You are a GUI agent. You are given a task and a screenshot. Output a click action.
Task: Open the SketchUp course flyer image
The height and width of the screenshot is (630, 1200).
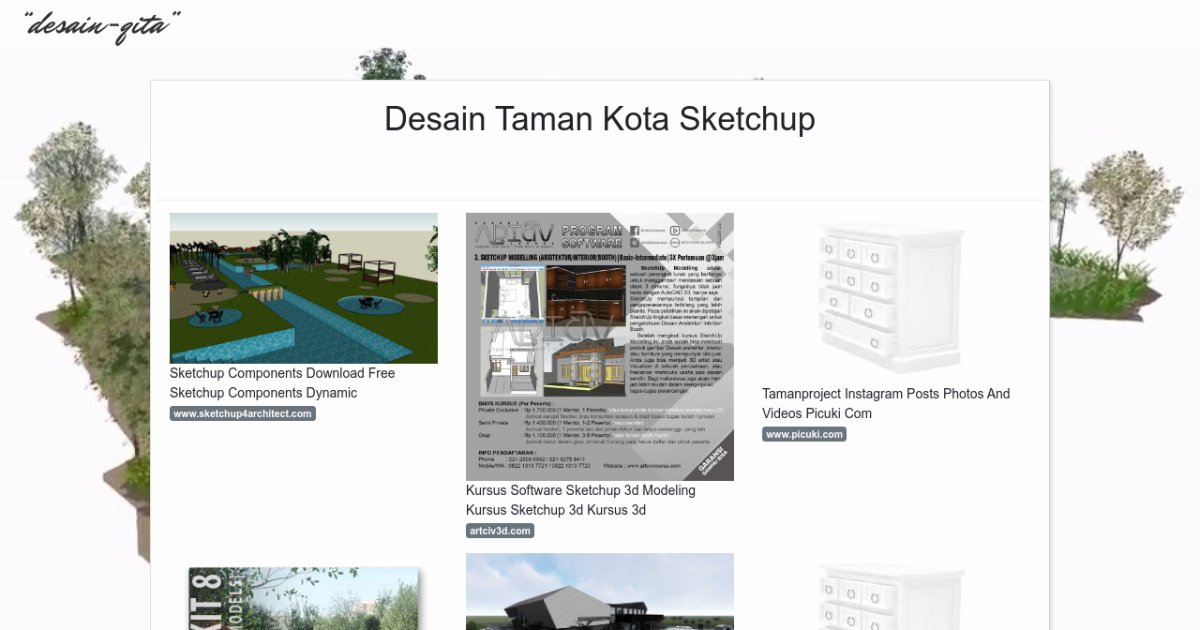point(599,346)
